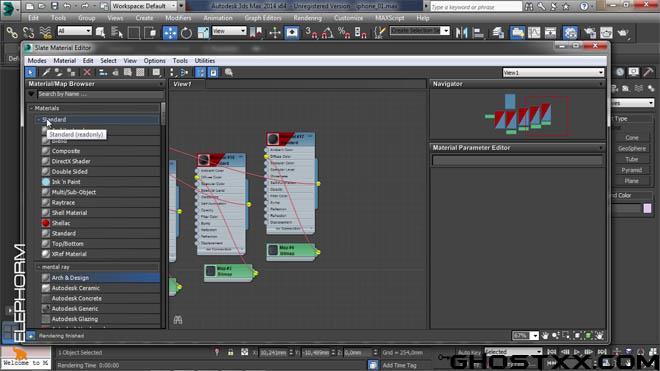This screenshot has height=371, width=660.
Task: Click the Mirror tool icon
Action: (x=461, y=32)
